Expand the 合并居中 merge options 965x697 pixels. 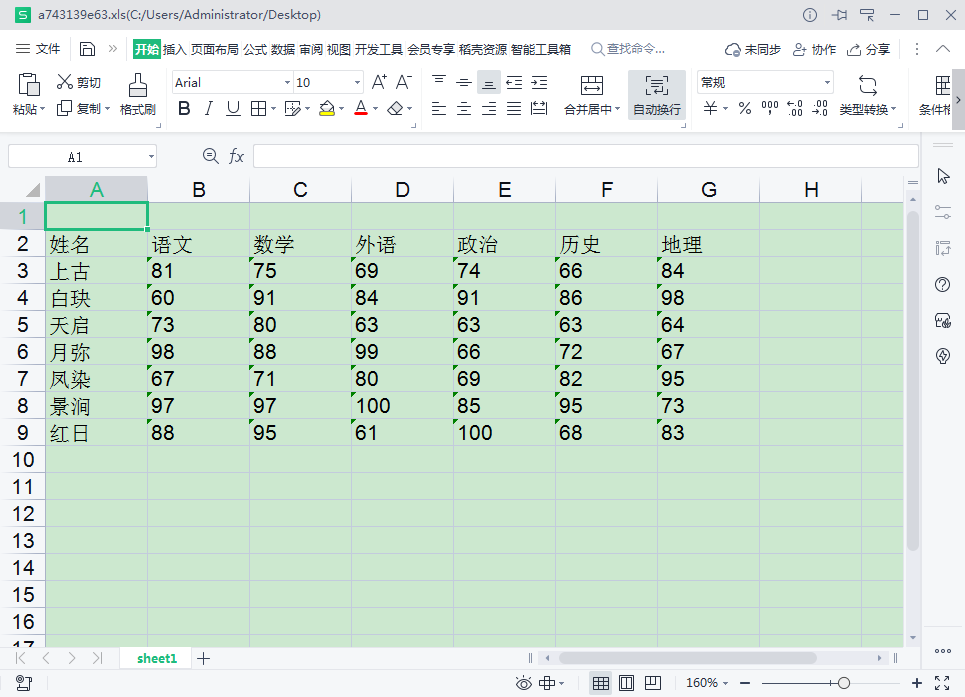617,110
